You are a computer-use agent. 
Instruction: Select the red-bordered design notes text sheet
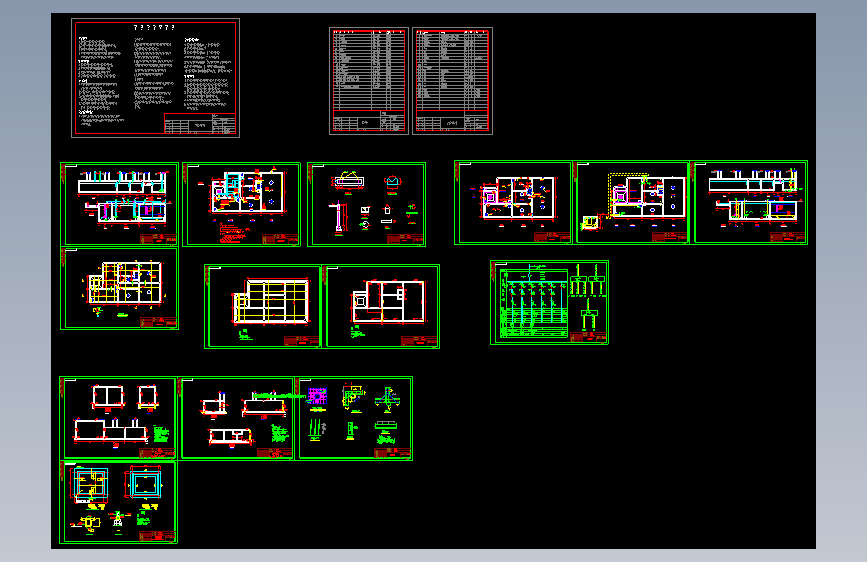click(x=155, y=78)
